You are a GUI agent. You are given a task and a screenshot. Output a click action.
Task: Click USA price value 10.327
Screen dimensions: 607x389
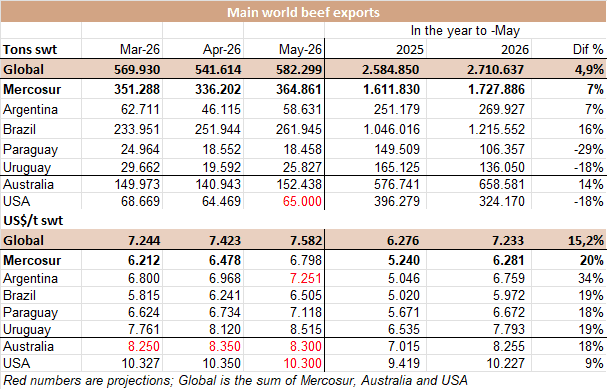click(x=141, y=363)
